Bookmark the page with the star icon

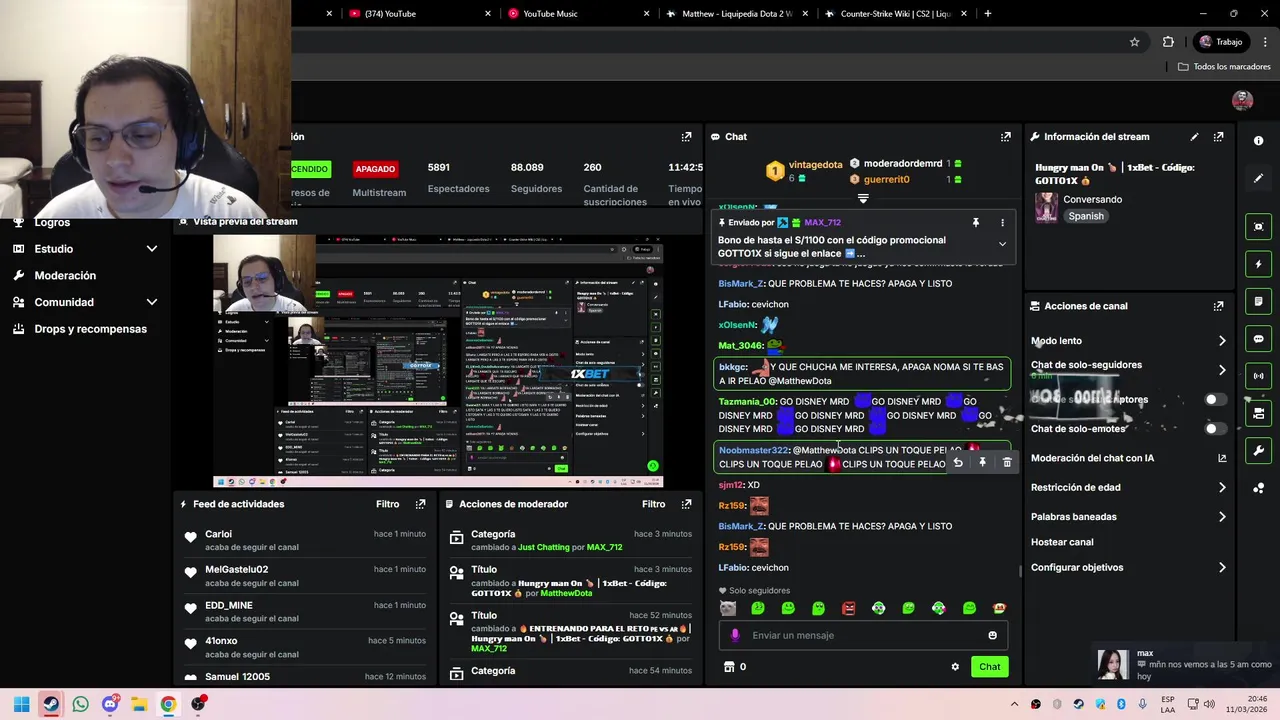(x=1134, y=42)
